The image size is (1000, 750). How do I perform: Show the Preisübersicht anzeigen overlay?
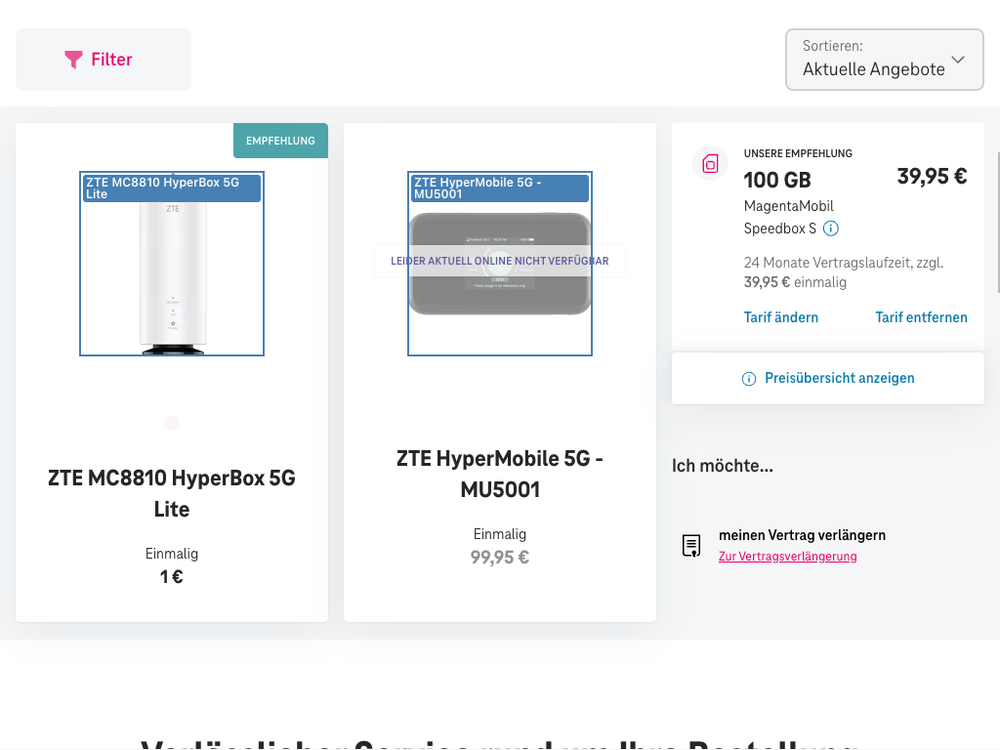pyautogui.click(x=840, y=378)
